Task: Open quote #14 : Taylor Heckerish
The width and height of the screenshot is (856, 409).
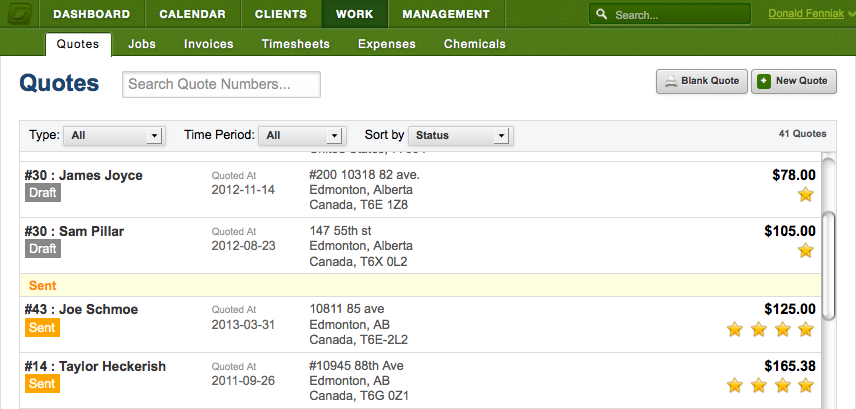Action: 95,366
